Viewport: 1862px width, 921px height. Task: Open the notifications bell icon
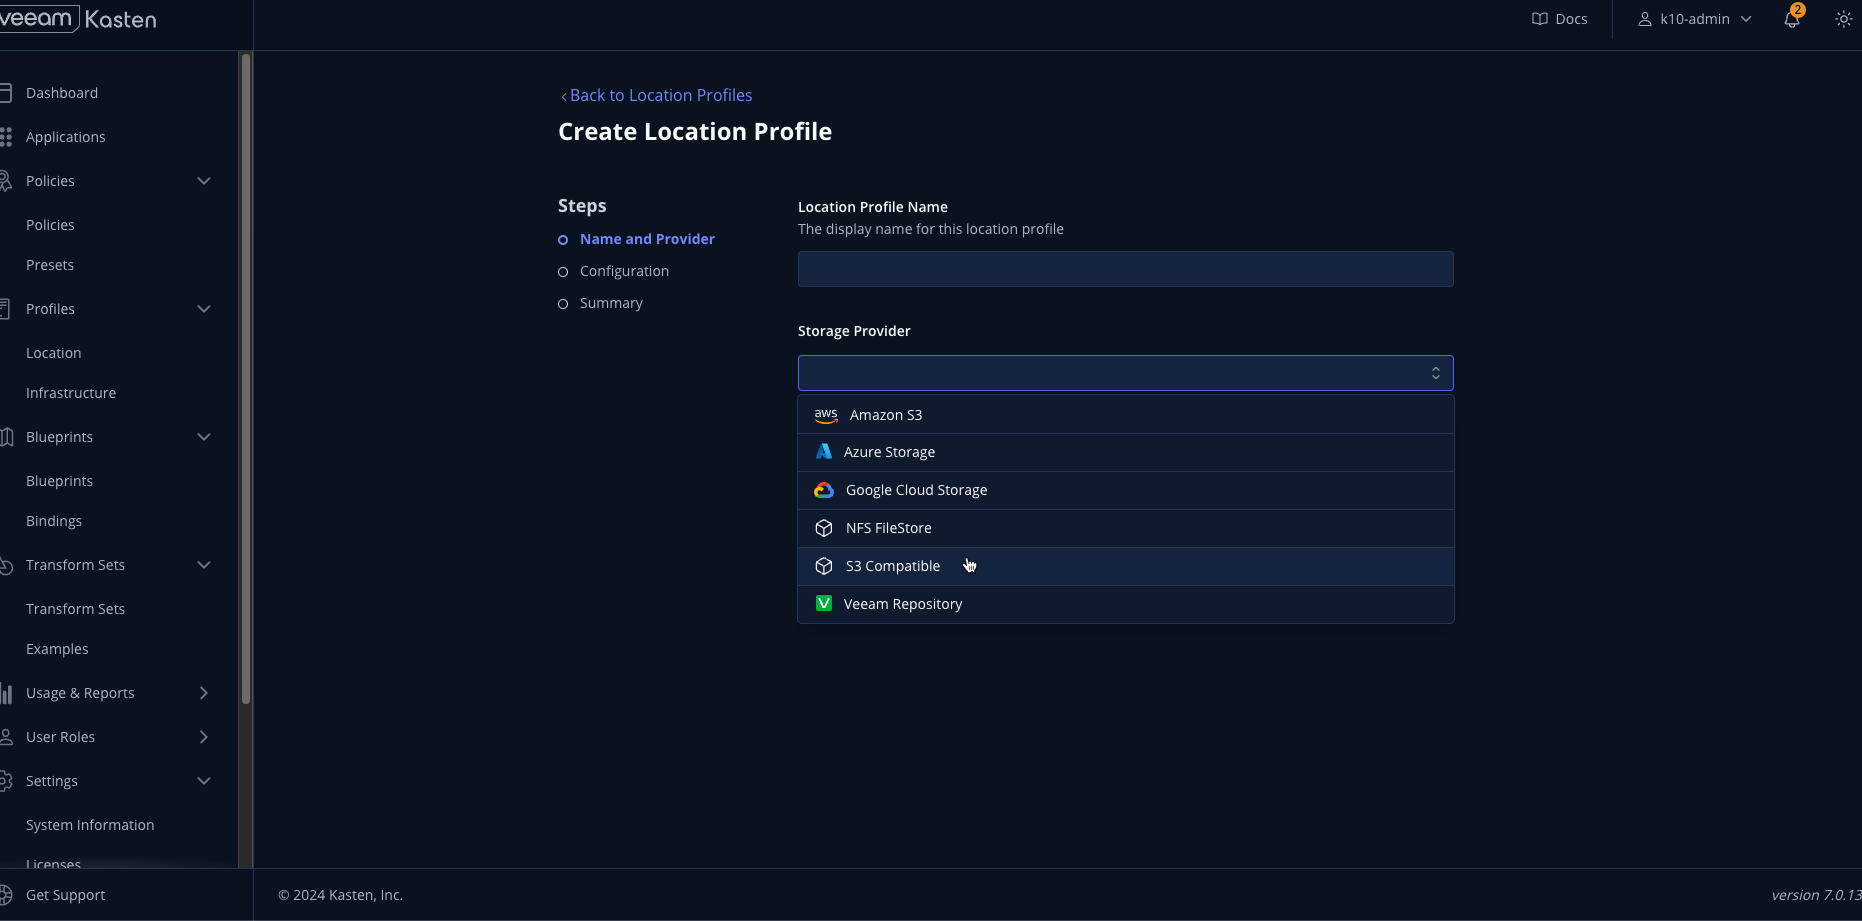pos(1792,19)
